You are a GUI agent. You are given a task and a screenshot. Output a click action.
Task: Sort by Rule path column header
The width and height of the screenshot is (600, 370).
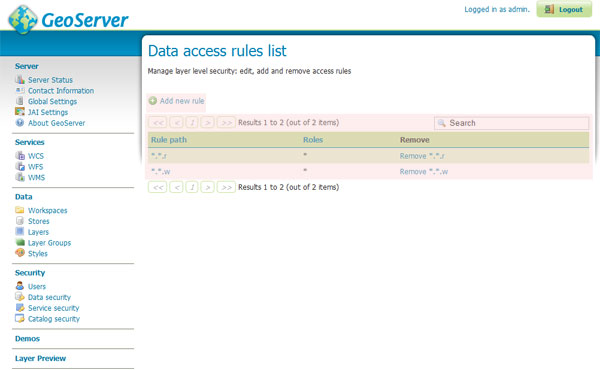(x=169, y=140)
